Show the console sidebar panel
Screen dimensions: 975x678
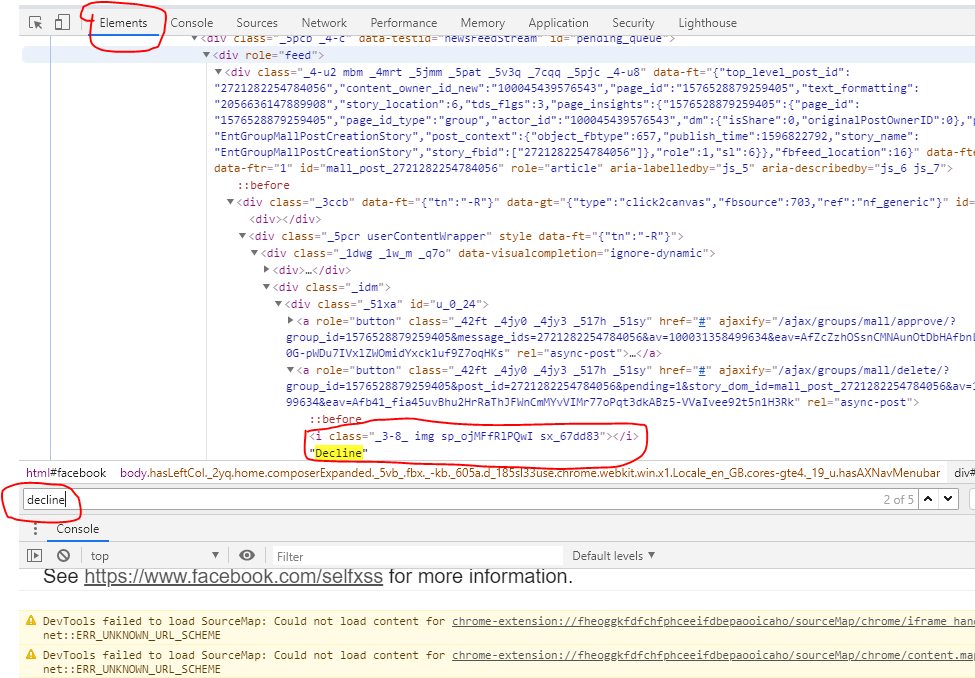(x=35, y=556)
